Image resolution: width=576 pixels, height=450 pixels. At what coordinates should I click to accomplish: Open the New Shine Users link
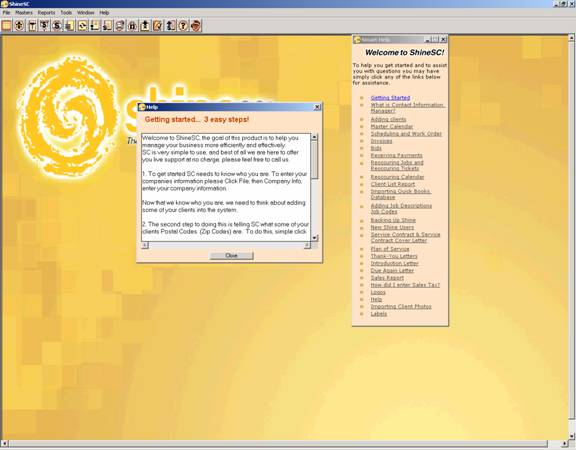[x=392, y=227]
